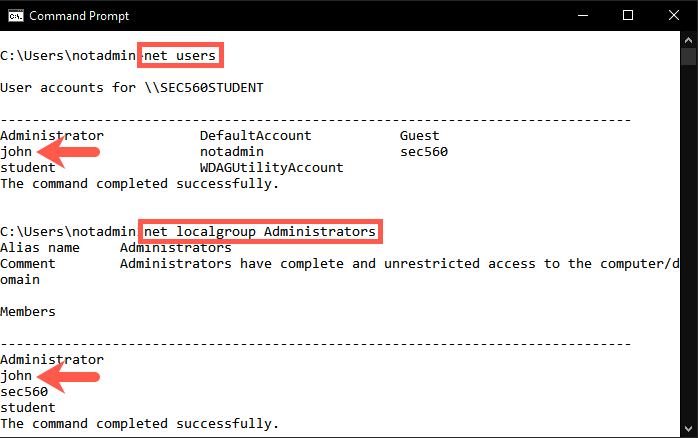Maximize the Command Prompt window

point(628,15)
